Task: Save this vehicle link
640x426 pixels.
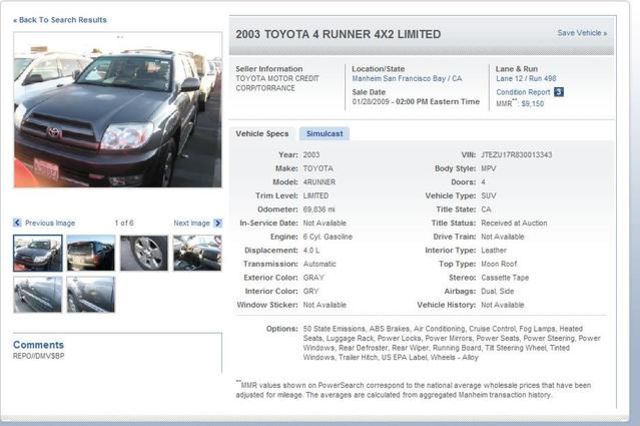Action: (x=582, y=33)
